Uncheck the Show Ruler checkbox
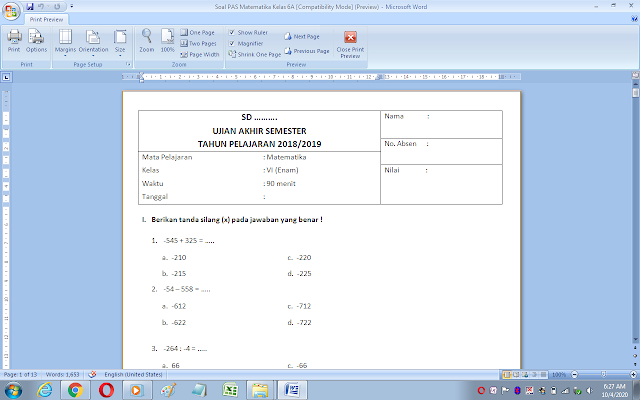The image size is (640, 400). [x=232, y=32]
